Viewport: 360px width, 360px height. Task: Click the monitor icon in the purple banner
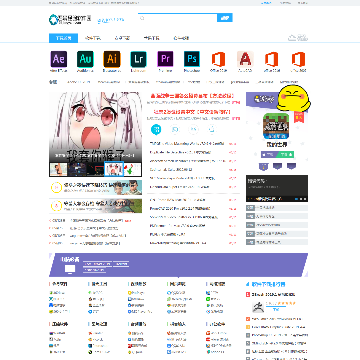[70, 269]
